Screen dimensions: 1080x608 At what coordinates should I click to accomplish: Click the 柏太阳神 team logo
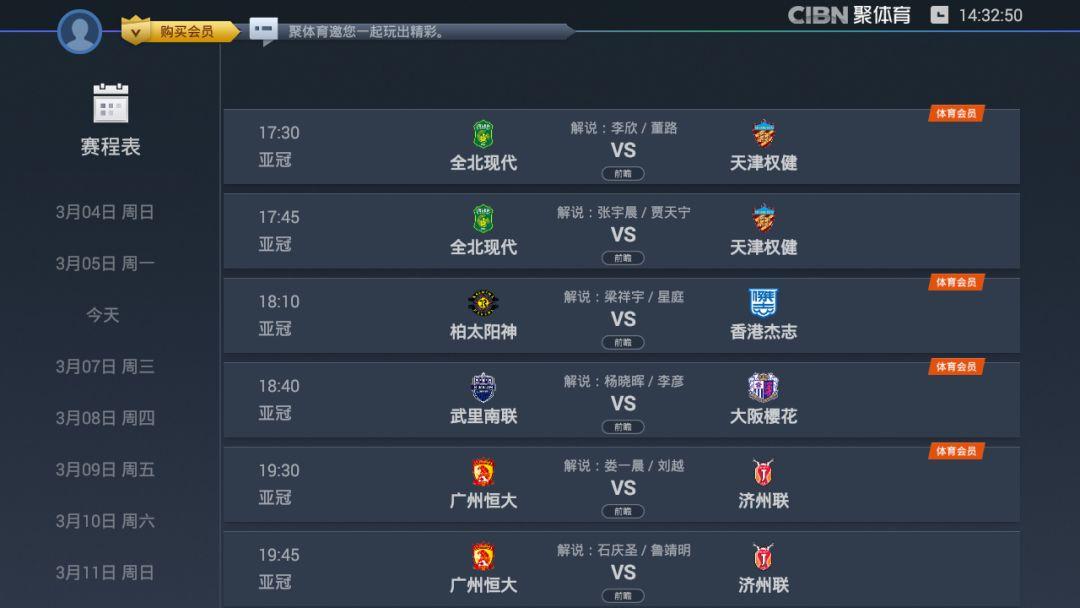point(484,303)
